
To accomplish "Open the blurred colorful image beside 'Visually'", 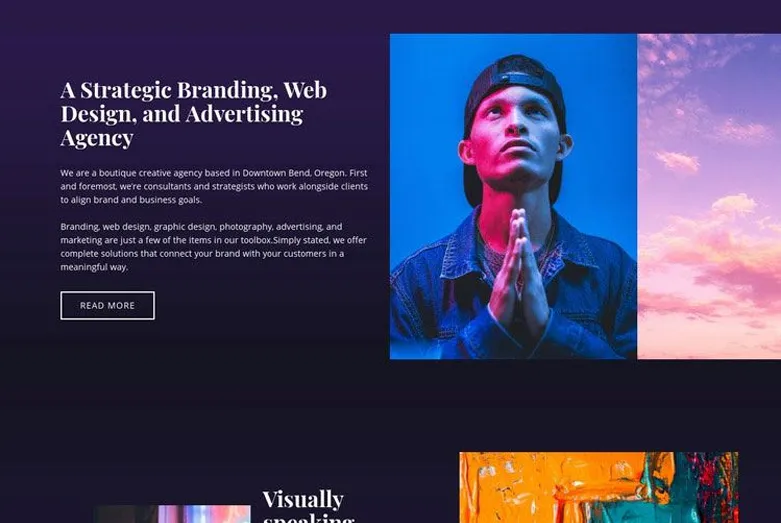I will [x=173, y=514].
